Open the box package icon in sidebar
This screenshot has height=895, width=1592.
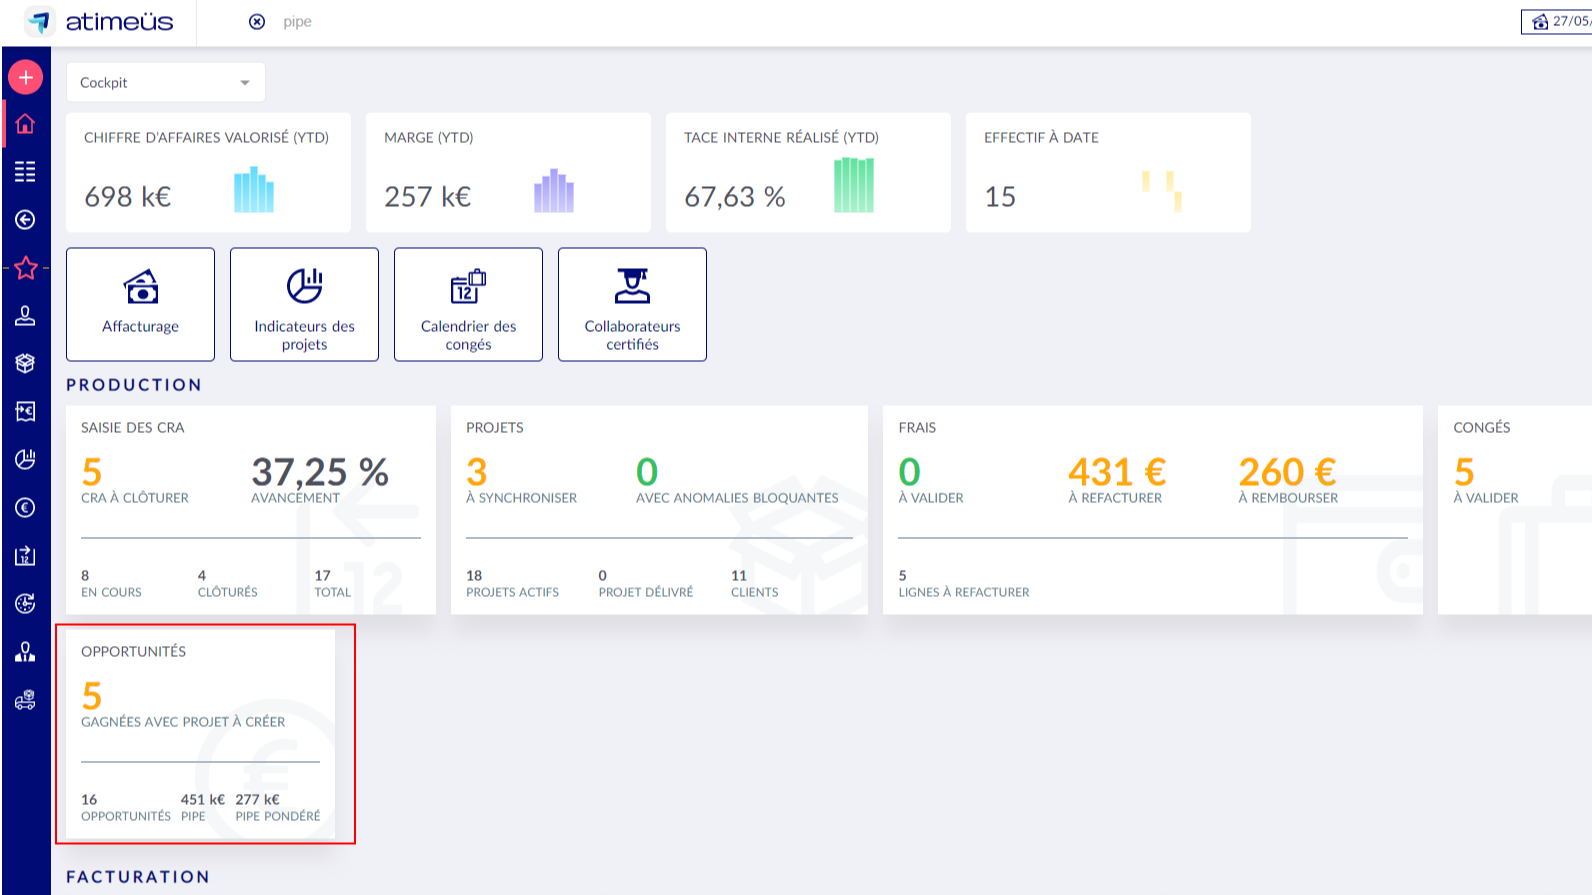tap(25, 363)
